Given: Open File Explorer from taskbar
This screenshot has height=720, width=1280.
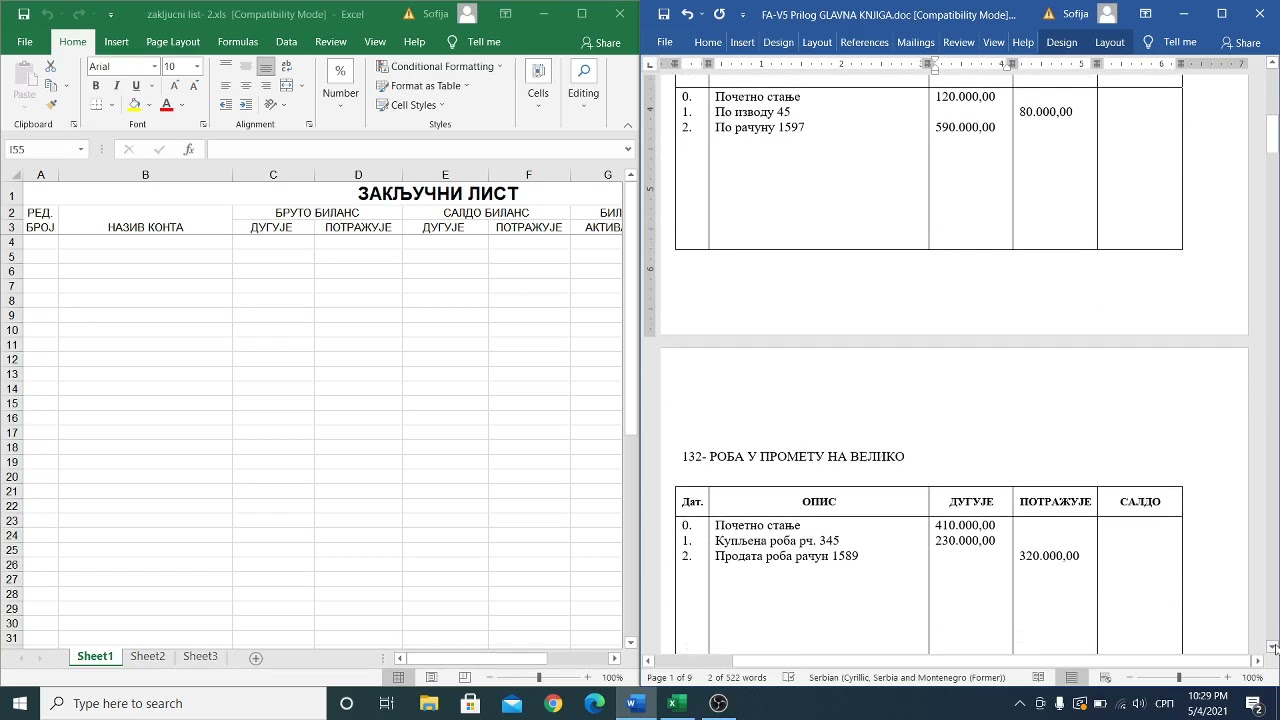Looking at the screenshot, I should (428, 703).
